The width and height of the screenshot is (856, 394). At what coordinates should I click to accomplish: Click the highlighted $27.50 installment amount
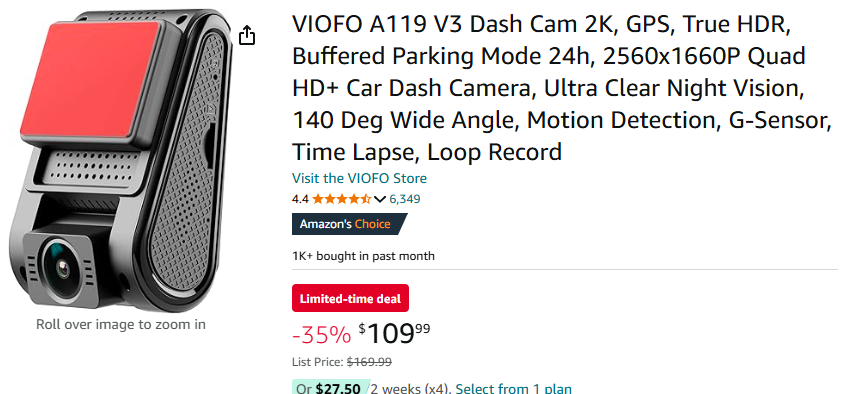tap(338, 389)
